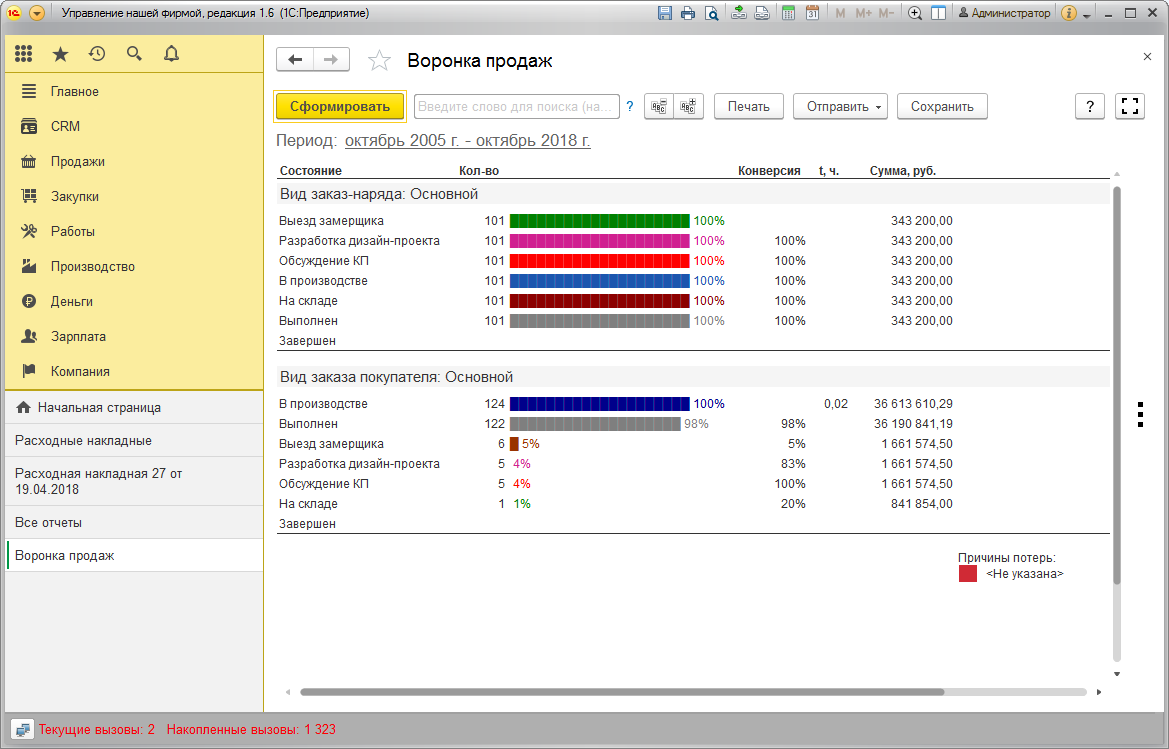The width and height of the screenshot is (1169, 749).
Task: Toggle full screen mode for the report
Action: [x=1129, y=107]
